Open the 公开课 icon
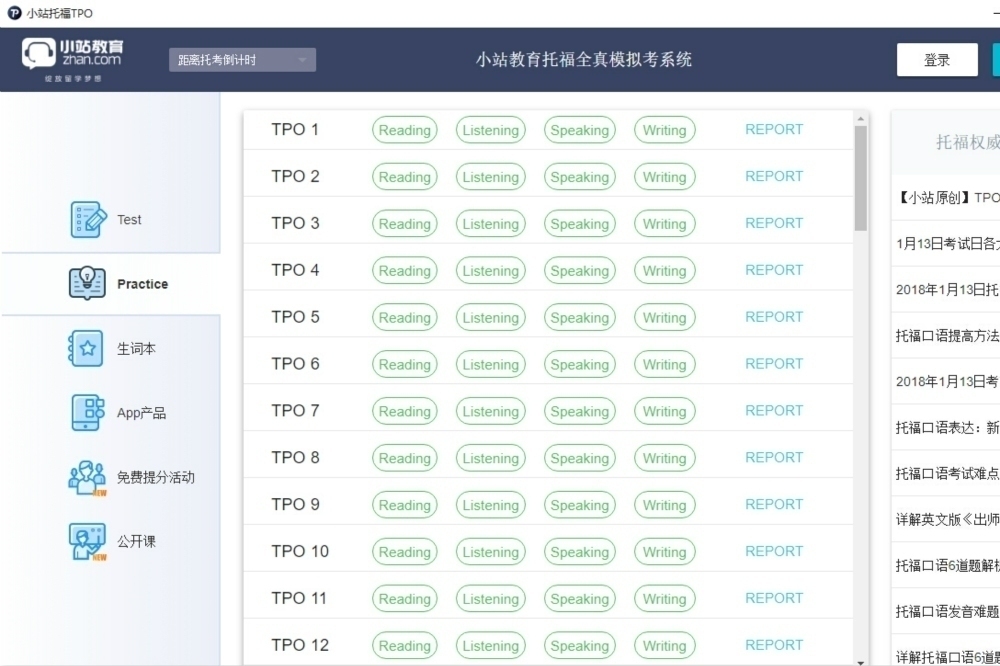The image size is (1000, 666). [87, 542]
